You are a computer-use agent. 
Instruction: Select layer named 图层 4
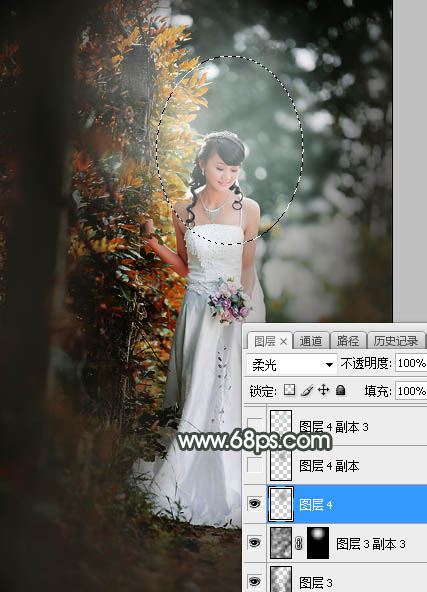tap(316, 504)
